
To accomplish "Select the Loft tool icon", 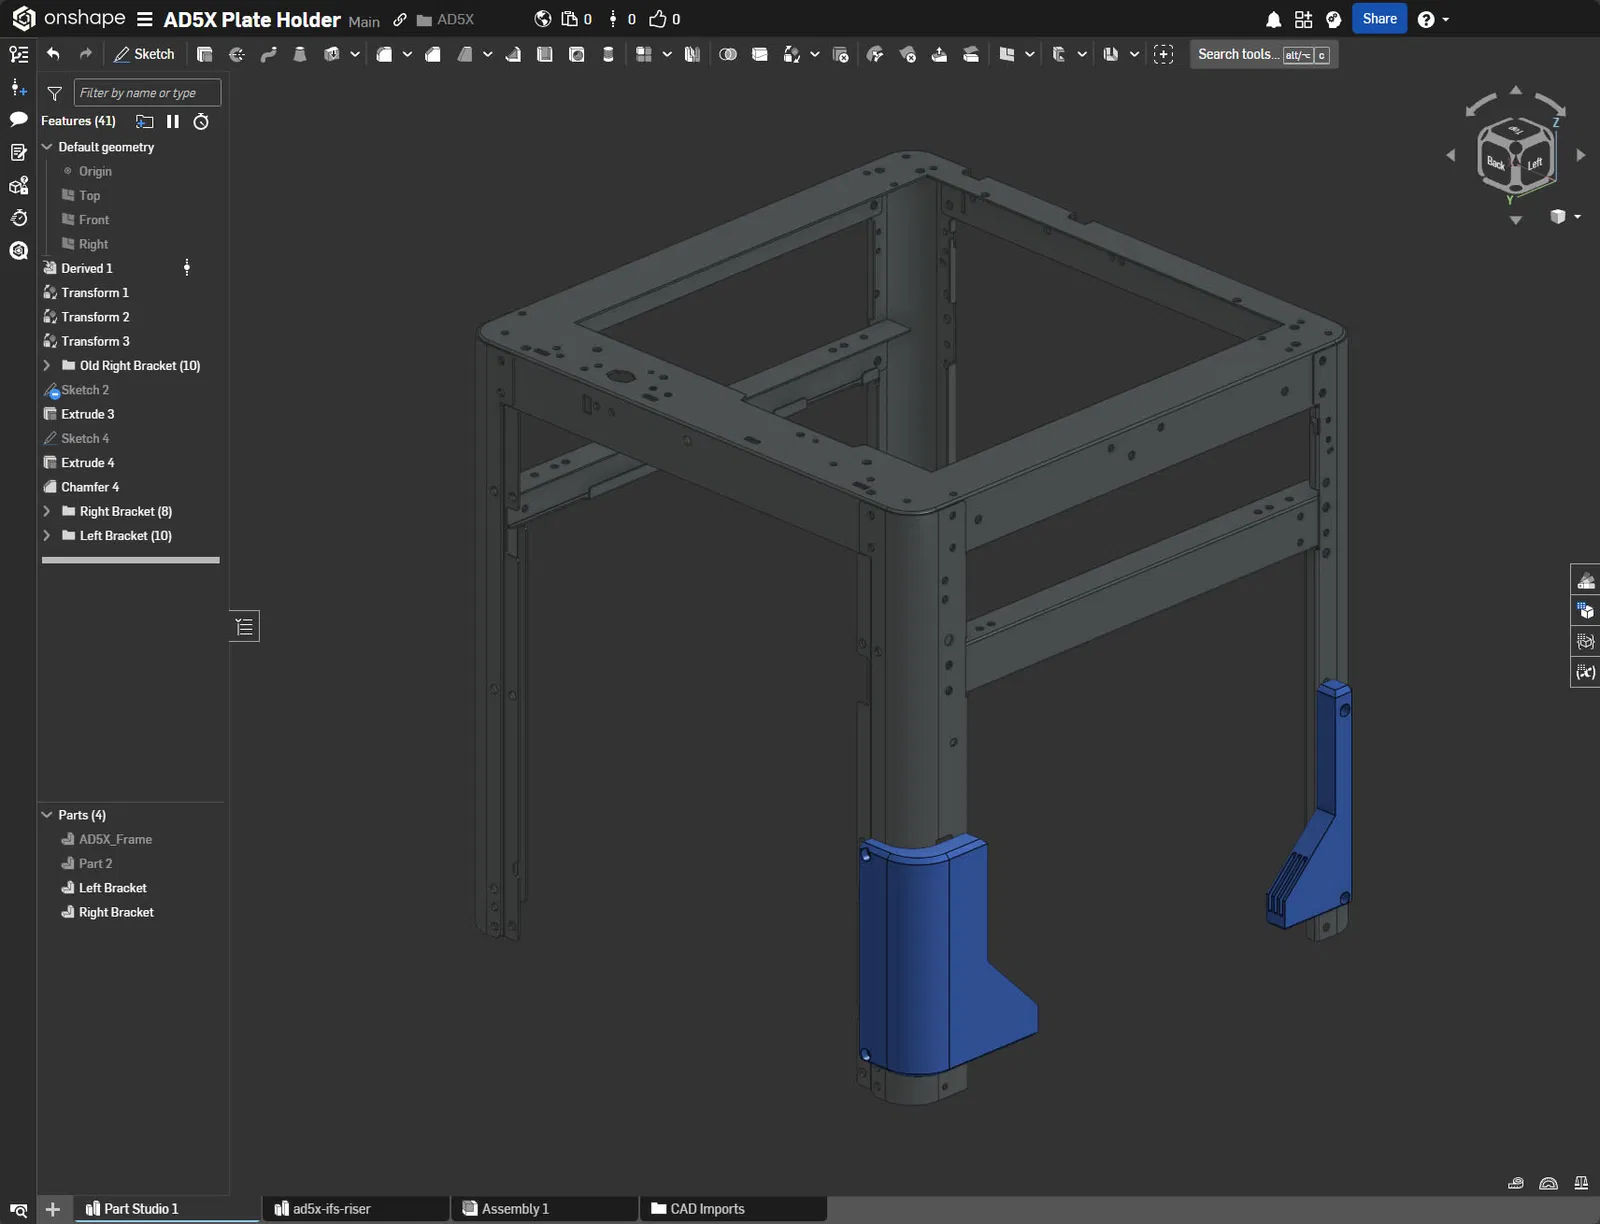I will [x=300, y=54].
